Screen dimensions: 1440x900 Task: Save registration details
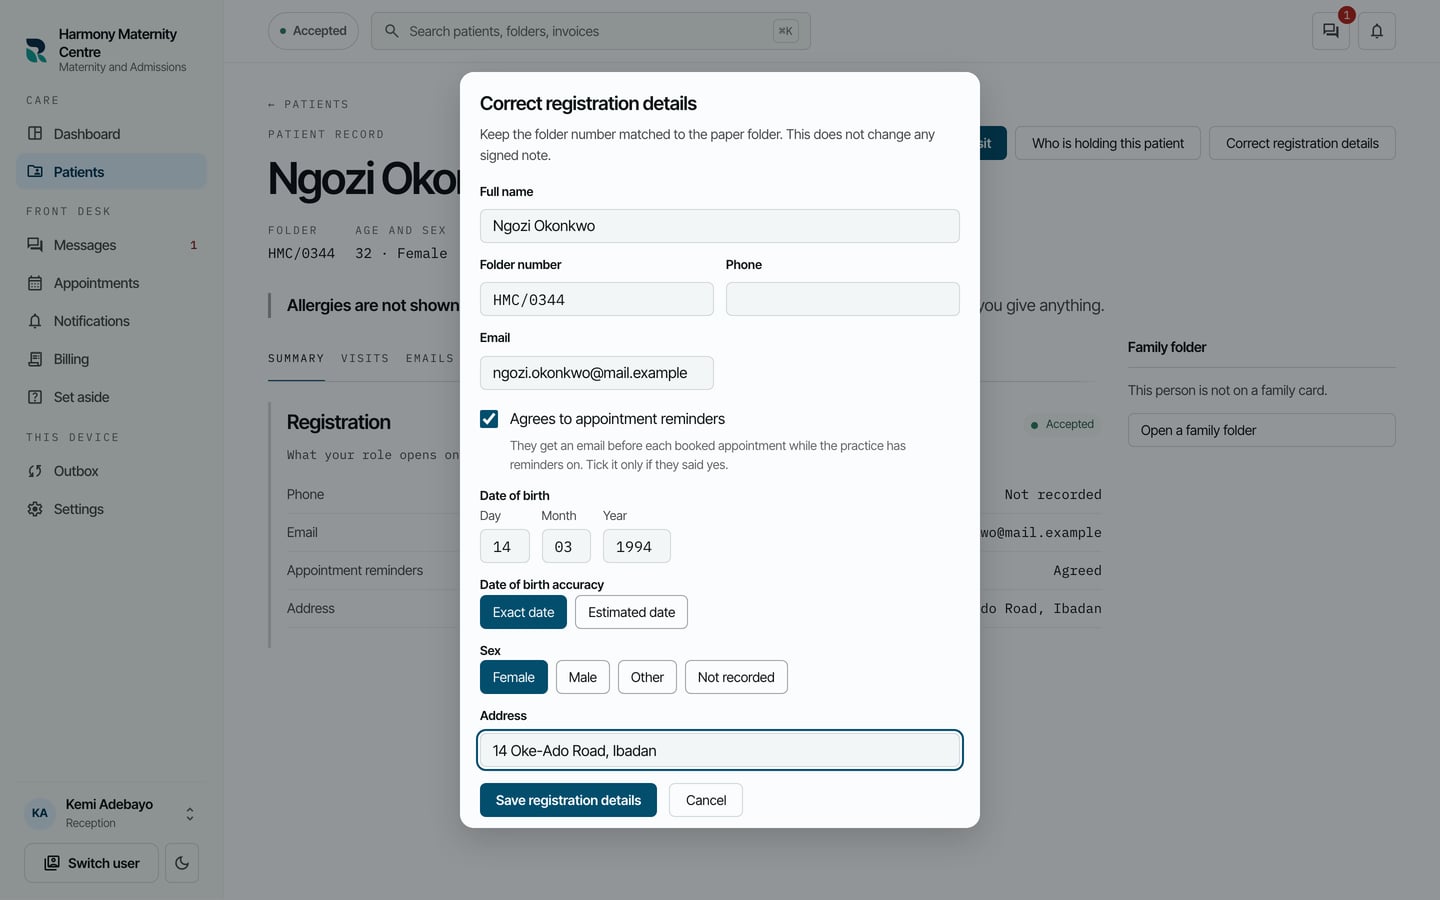point(568,800)
